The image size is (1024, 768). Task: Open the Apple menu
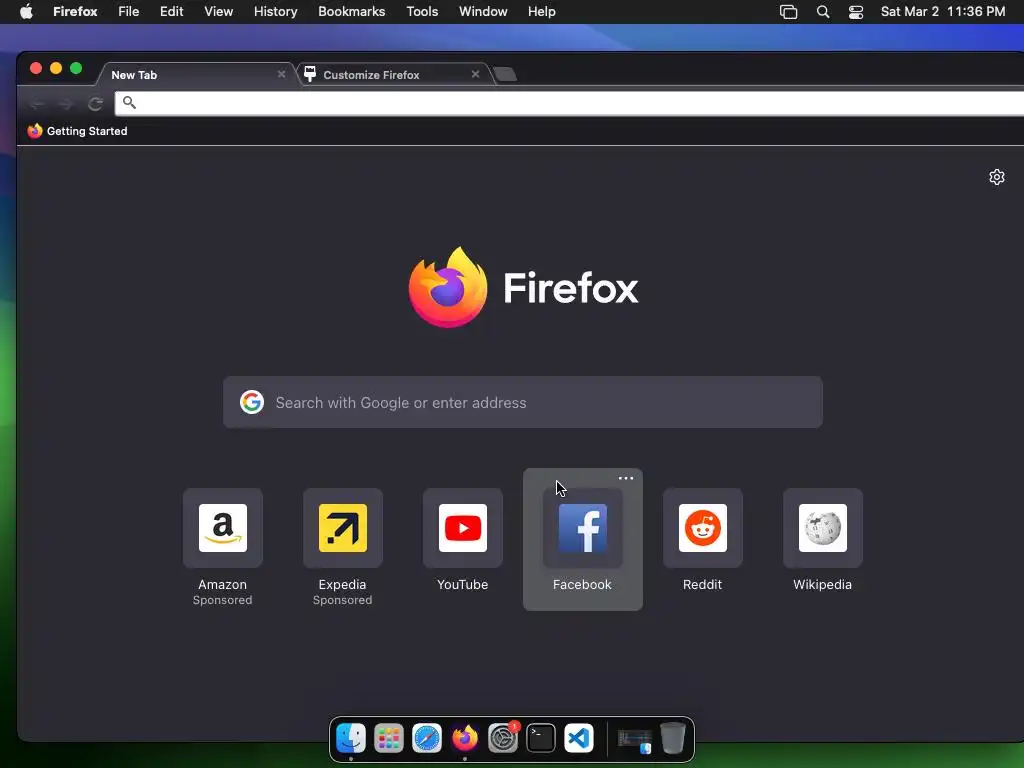pos(26,12)
